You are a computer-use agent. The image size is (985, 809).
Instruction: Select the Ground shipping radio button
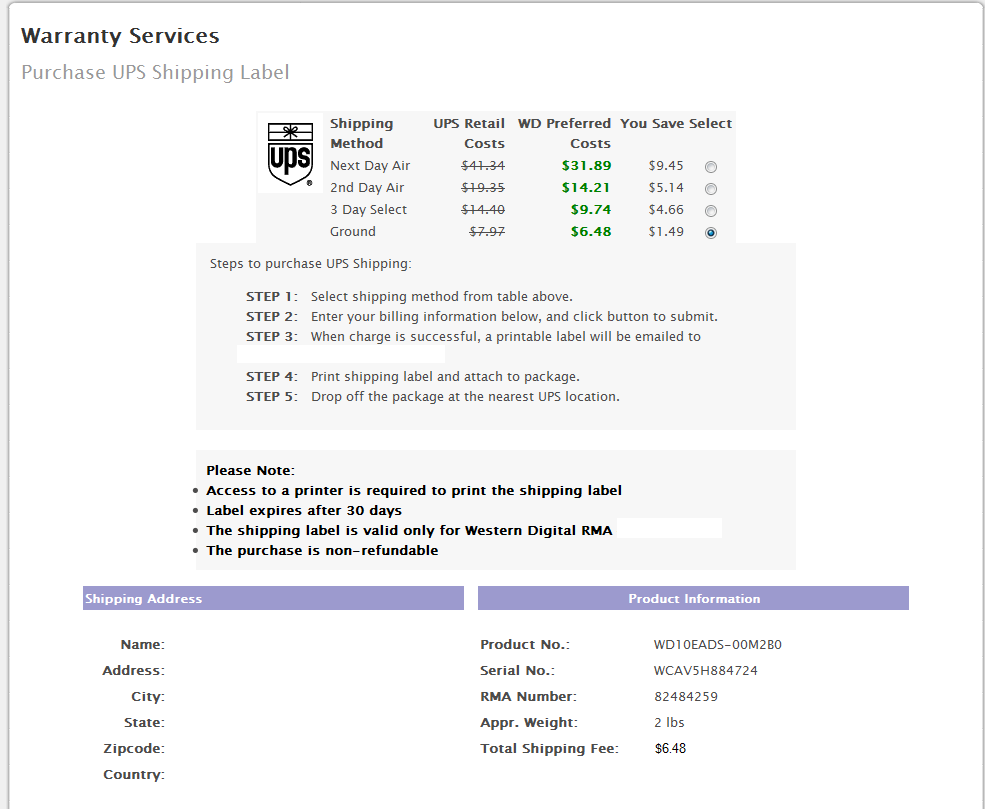coord(710,232)
